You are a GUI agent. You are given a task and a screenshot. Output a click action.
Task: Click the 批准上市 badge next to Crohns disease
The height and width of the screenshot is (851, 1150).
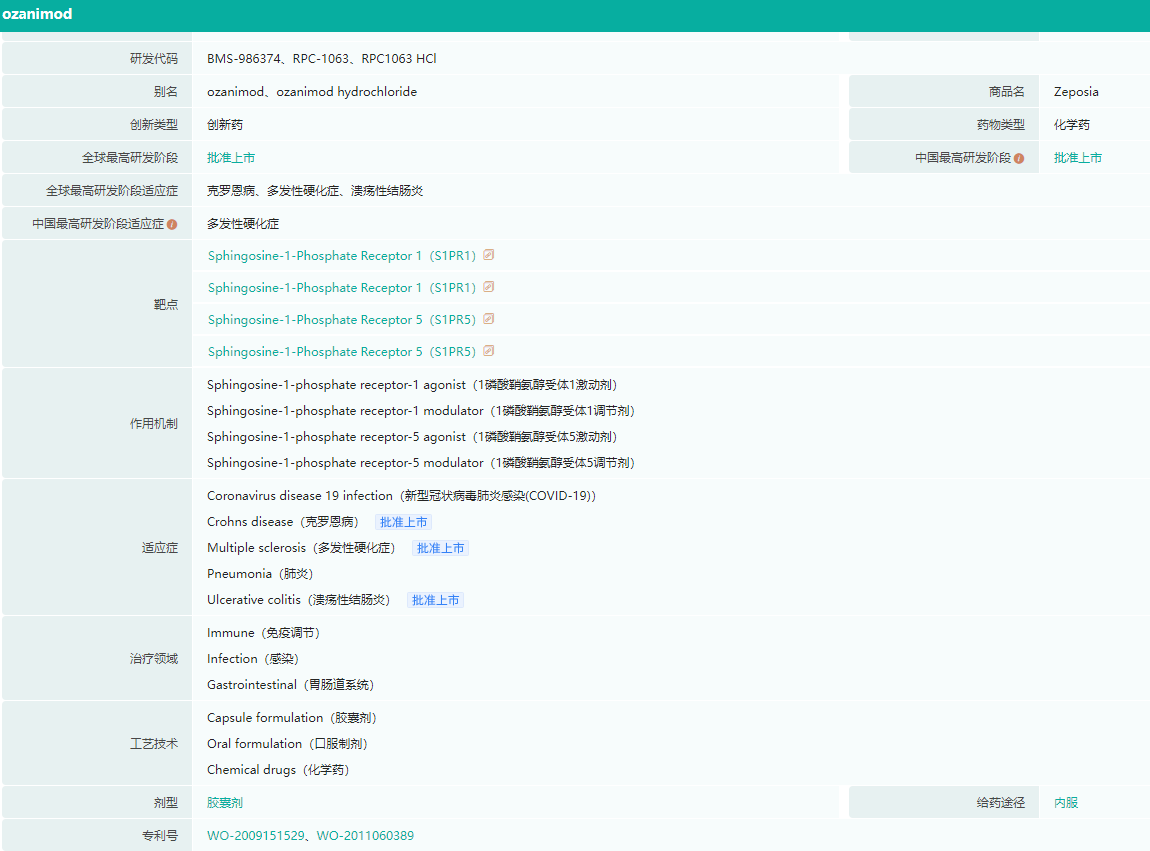coord(404,522)
